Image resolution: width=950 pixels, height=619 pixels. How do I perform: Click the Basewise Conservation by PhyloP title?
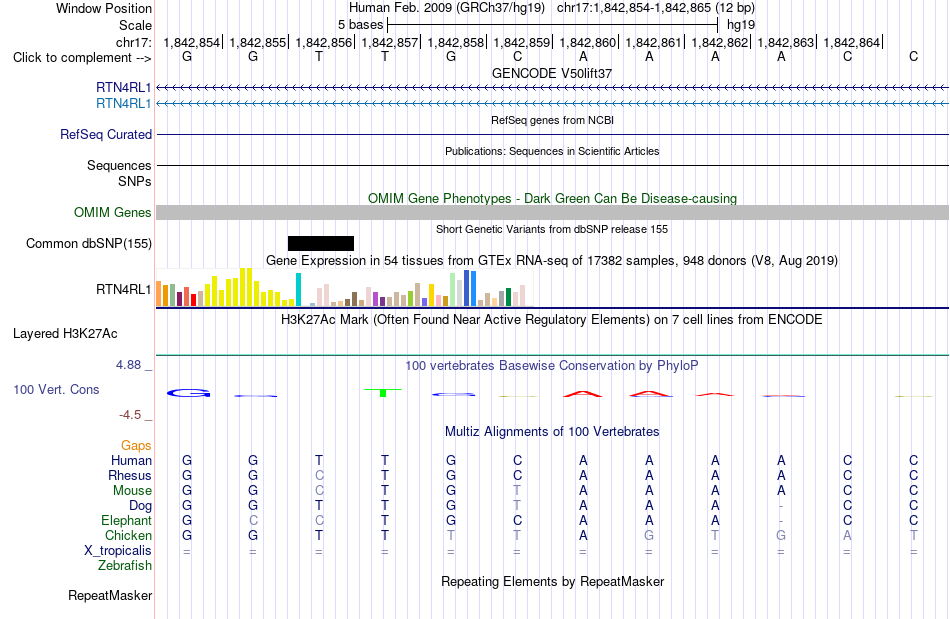click(552, 365)
